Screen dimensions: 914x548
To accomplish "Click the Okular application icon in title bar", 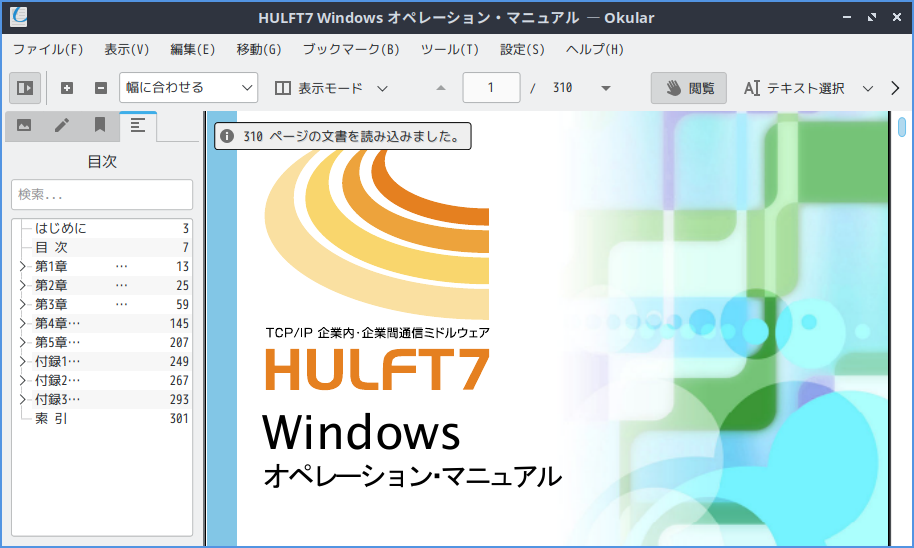I will [19, 16].
